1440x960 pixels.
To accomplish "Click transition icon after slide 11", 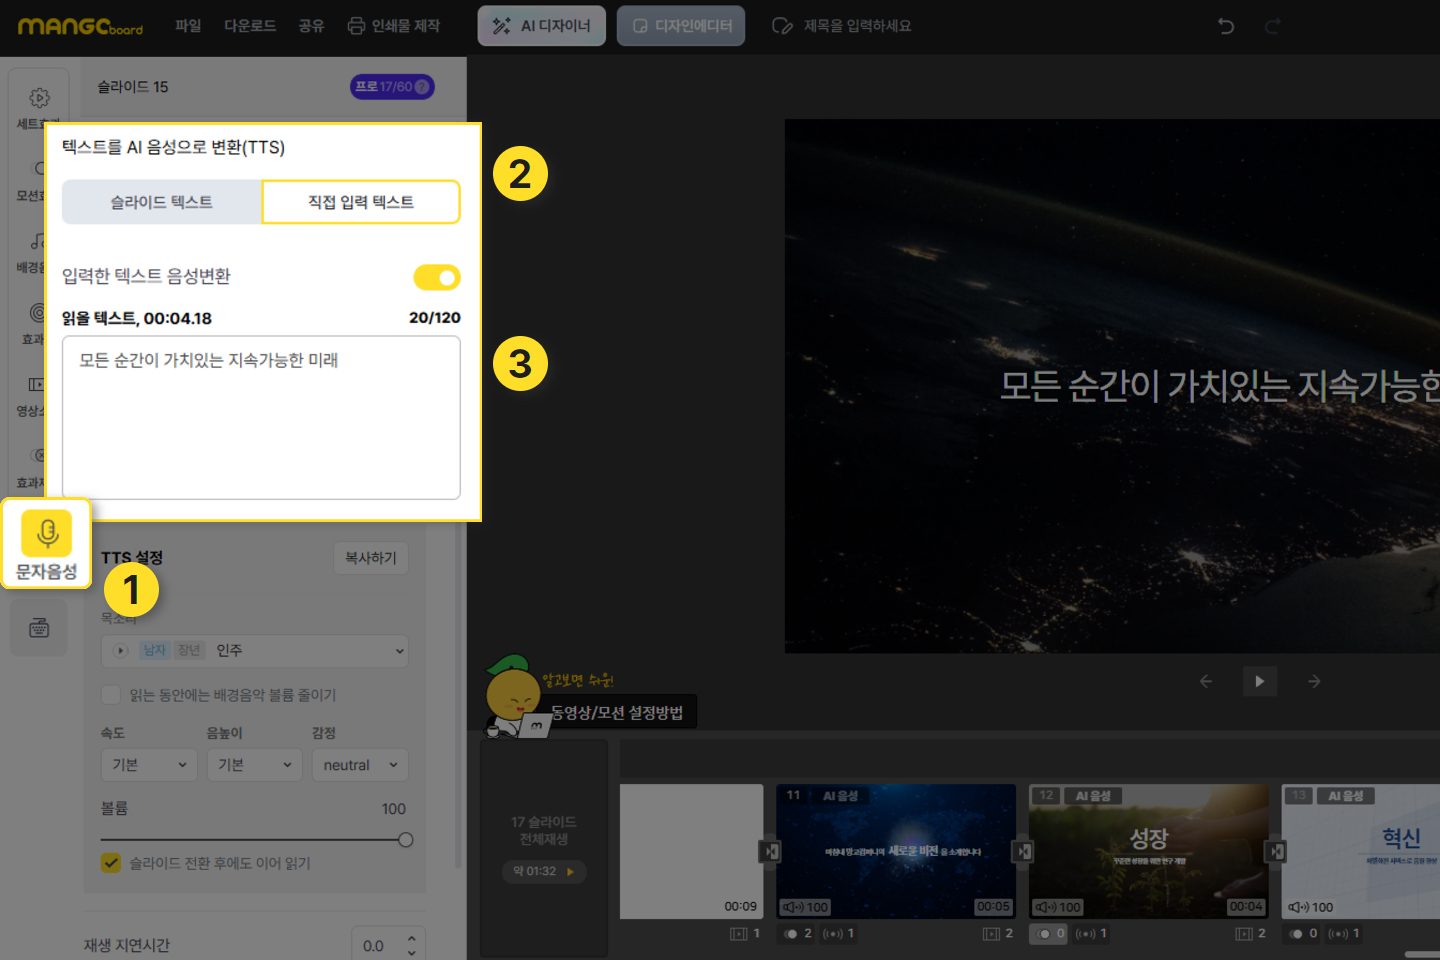I will (x=1023, y=851).
